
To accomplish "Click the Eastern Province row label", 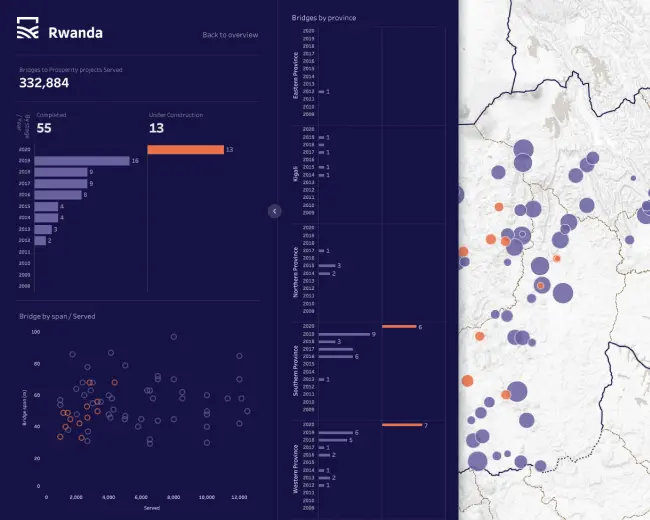I will 295,77.
